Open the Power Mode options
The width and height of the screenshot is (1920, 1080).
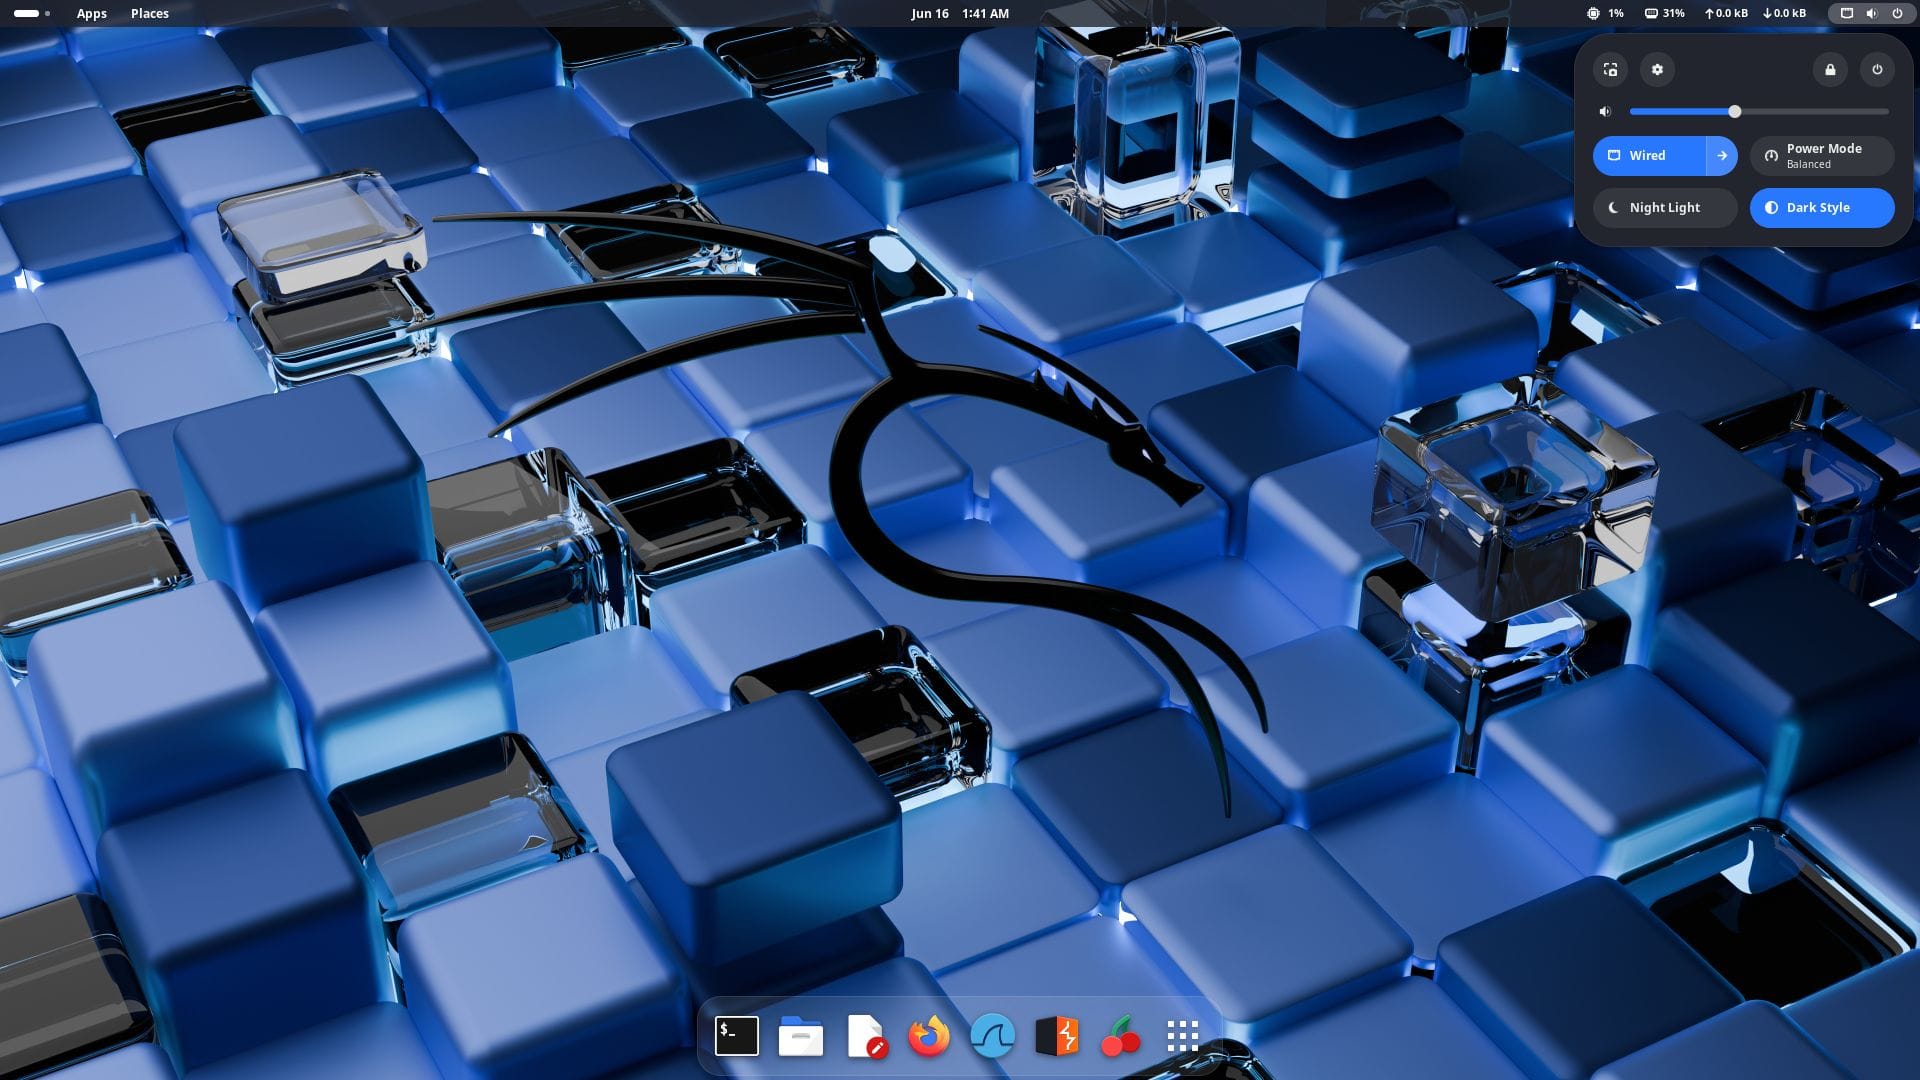tap(1821, 155)
